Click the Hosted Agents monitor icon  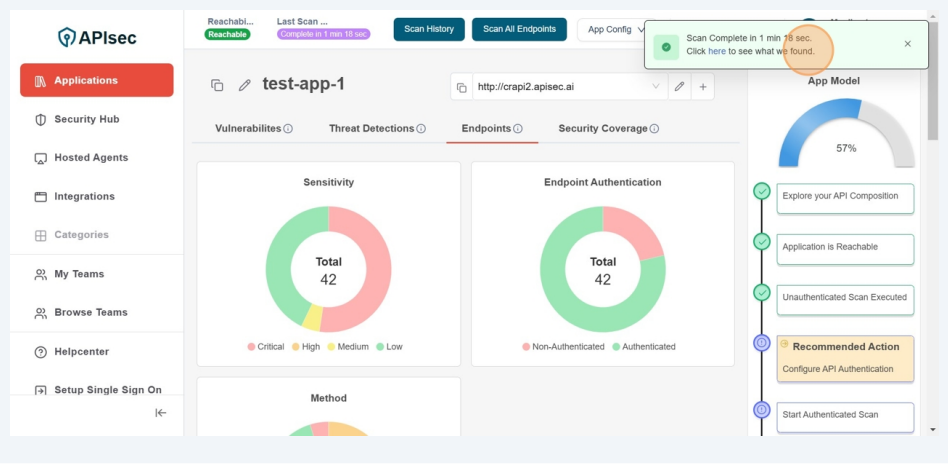(41, 158)
